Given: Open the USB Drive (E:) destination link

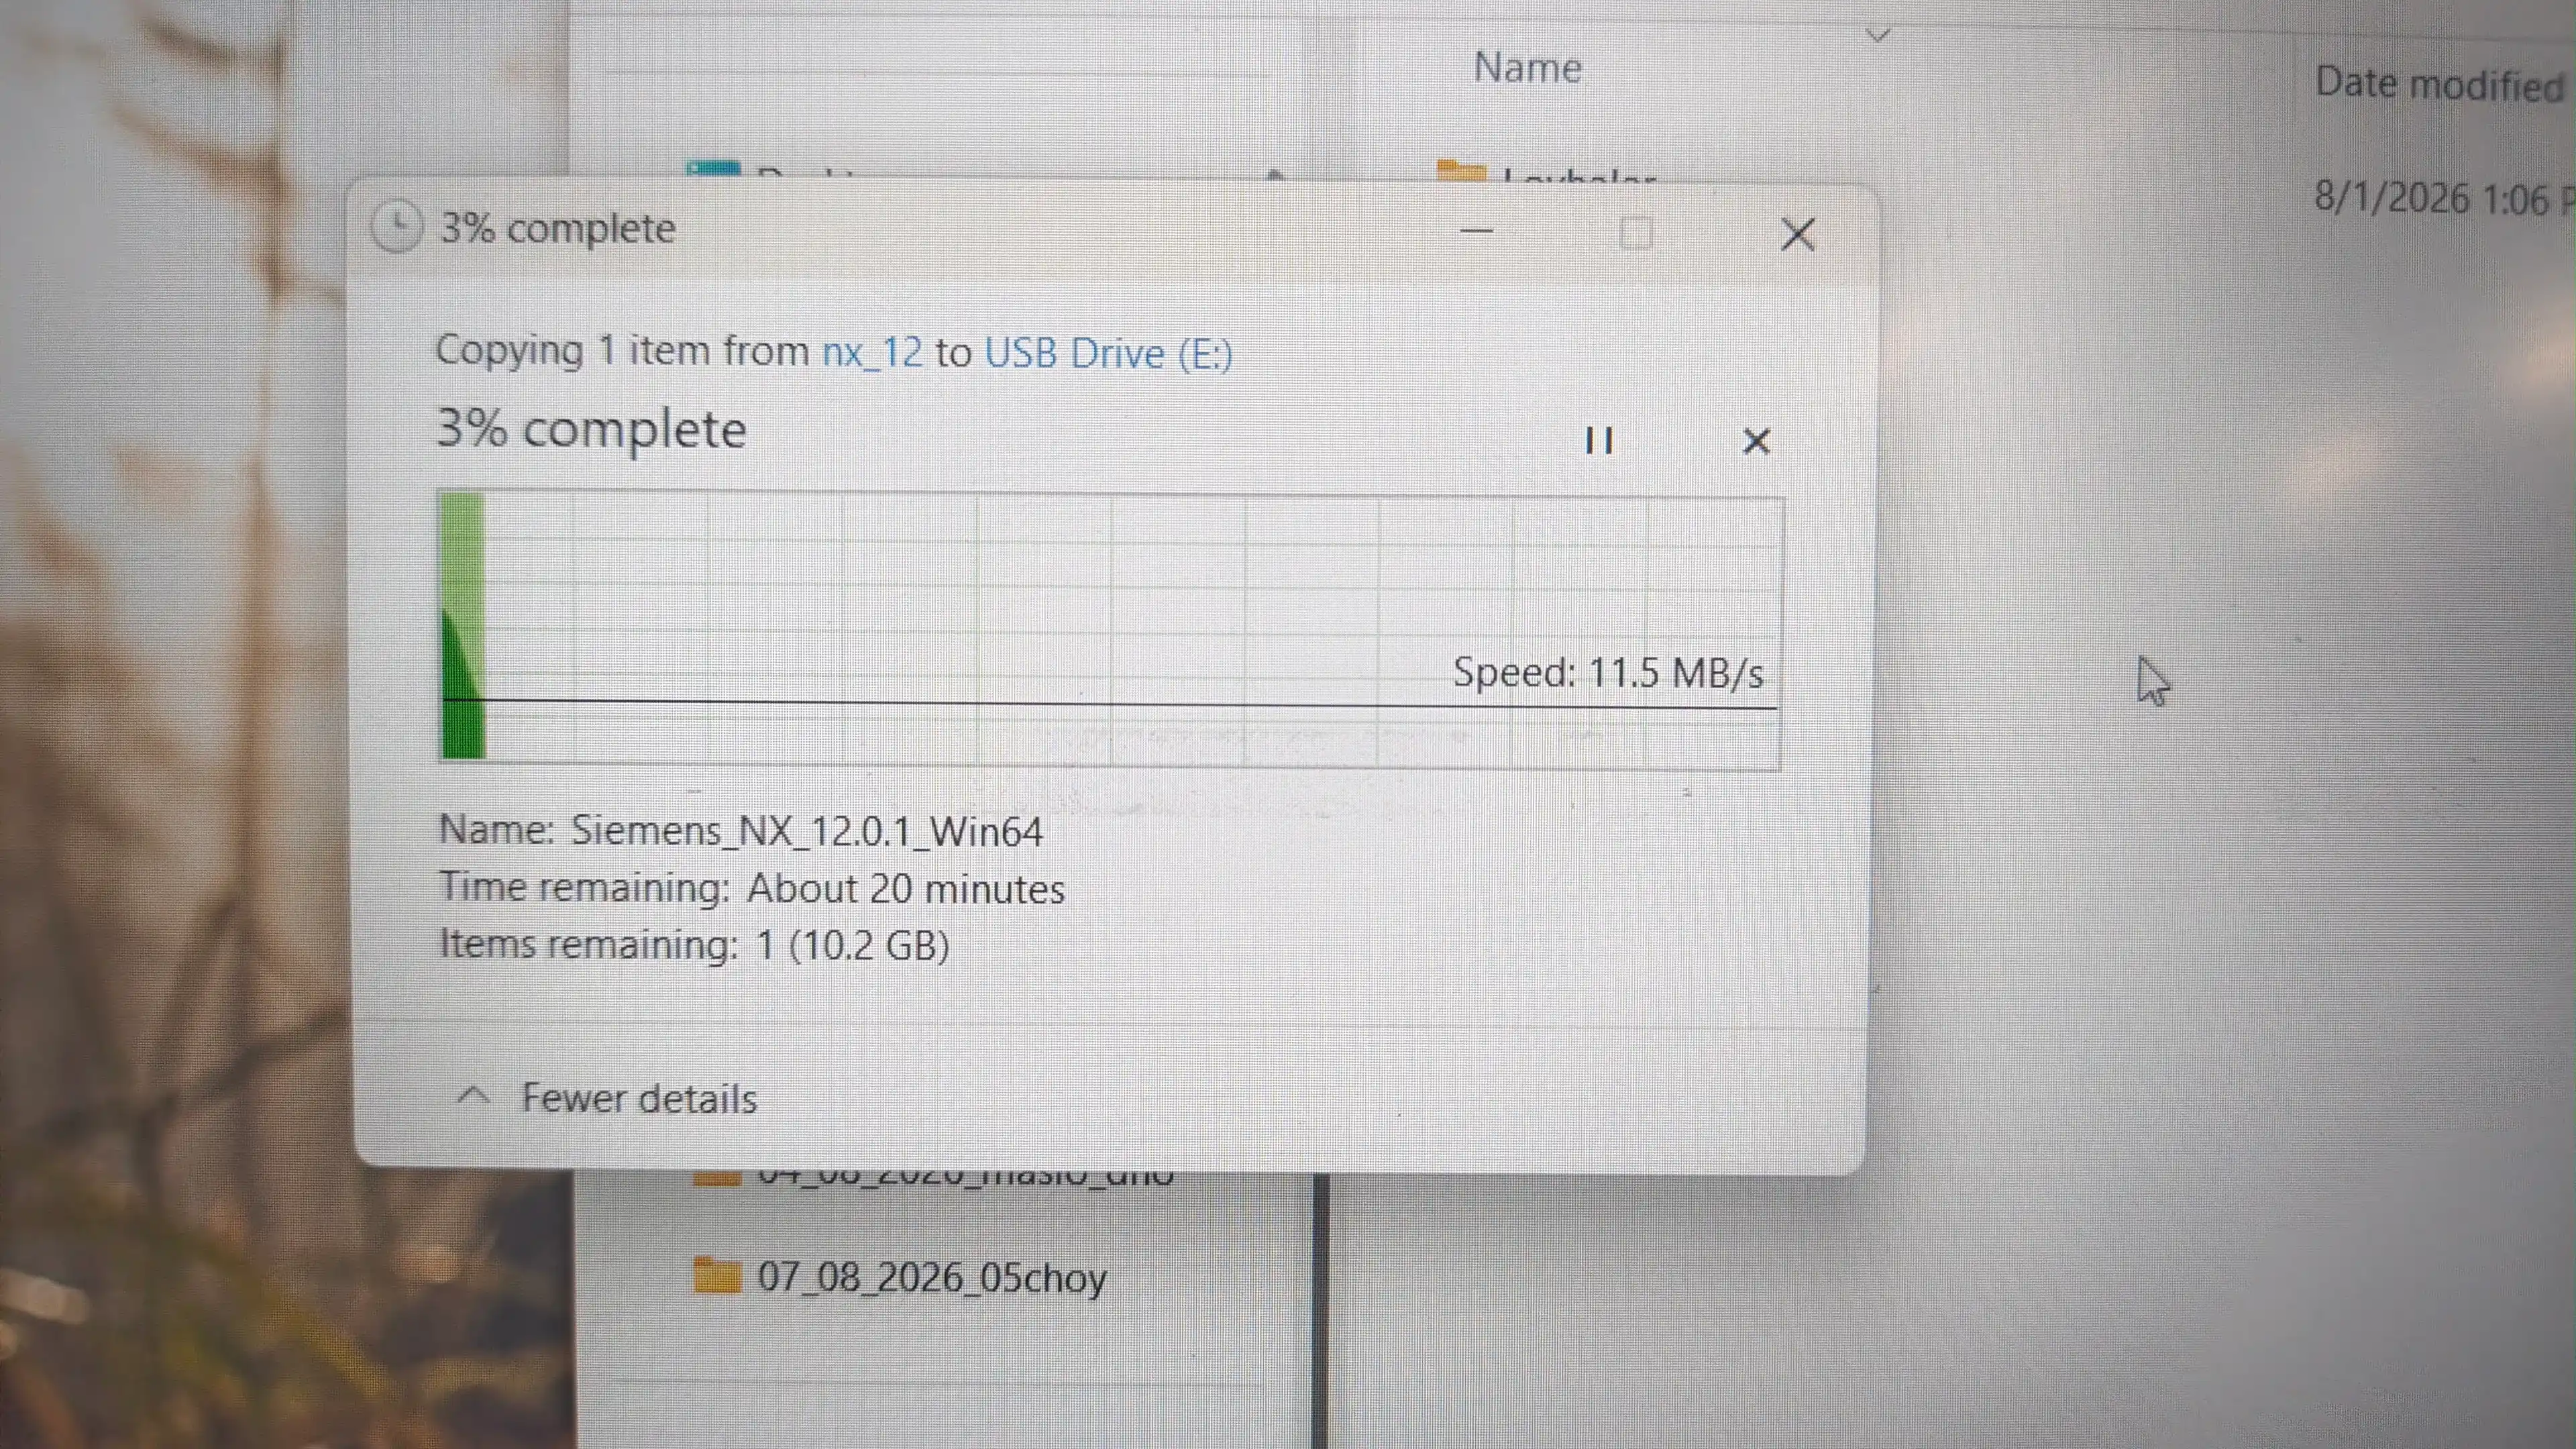Looking at the screenshot, I should point(1109,354).
